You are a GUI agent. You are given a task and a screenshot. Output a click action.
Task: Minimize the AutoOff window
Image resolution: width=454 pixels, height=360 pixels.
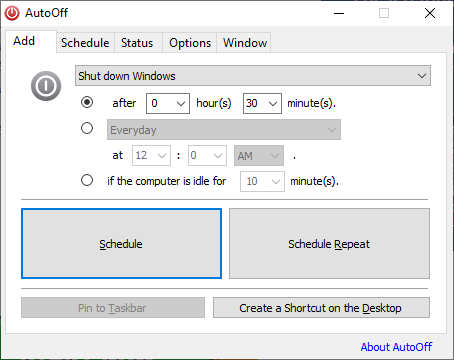(339, 13)
